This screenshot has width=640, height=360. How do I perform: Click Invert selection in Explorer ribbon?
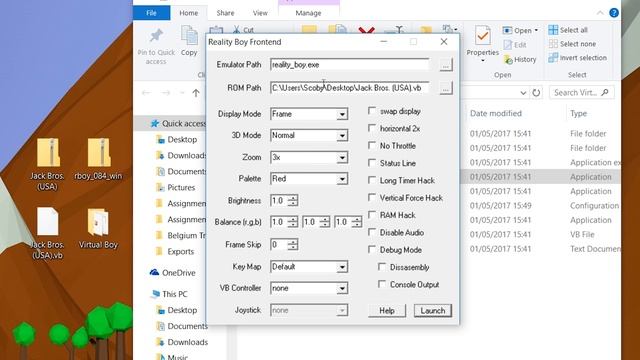pyautogui.click(x=577, y=58)
